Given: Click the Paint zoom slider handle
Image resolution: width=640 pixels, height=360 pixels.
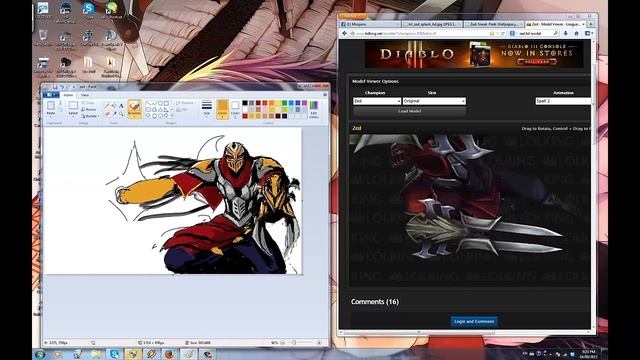Looking at the screenshot, I should tap(294, 342).
